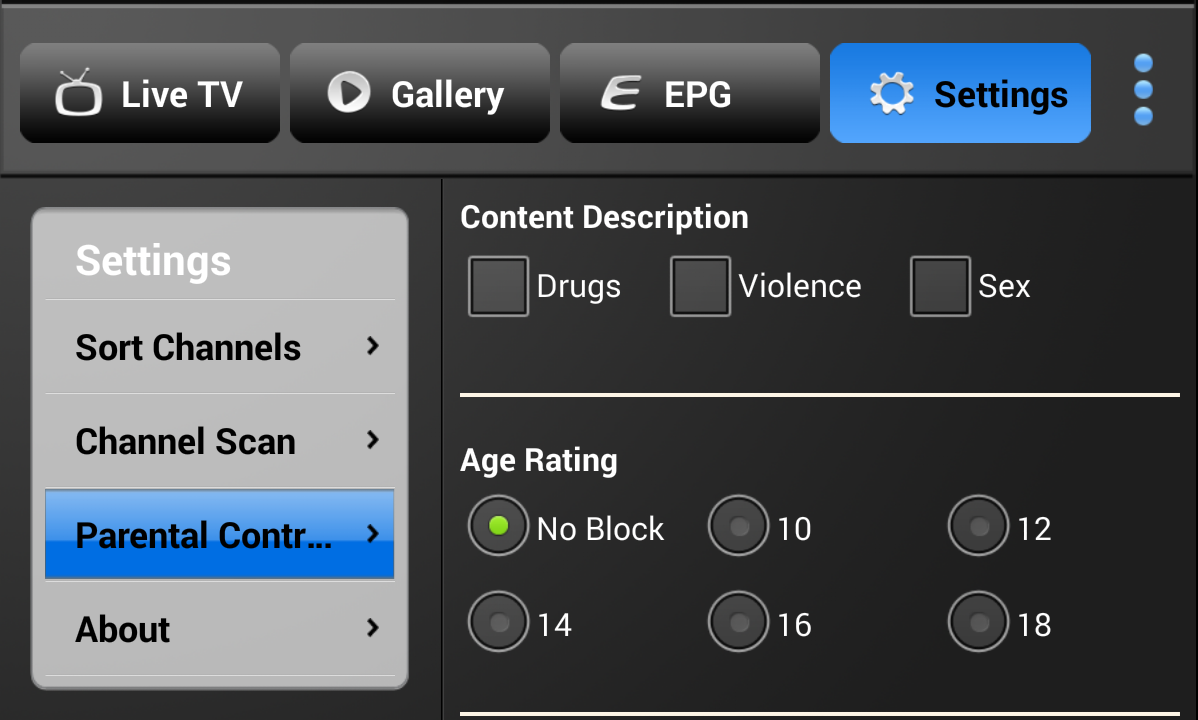Select age rating 16 radio button
1198x720 pixels.
(738, 622)
